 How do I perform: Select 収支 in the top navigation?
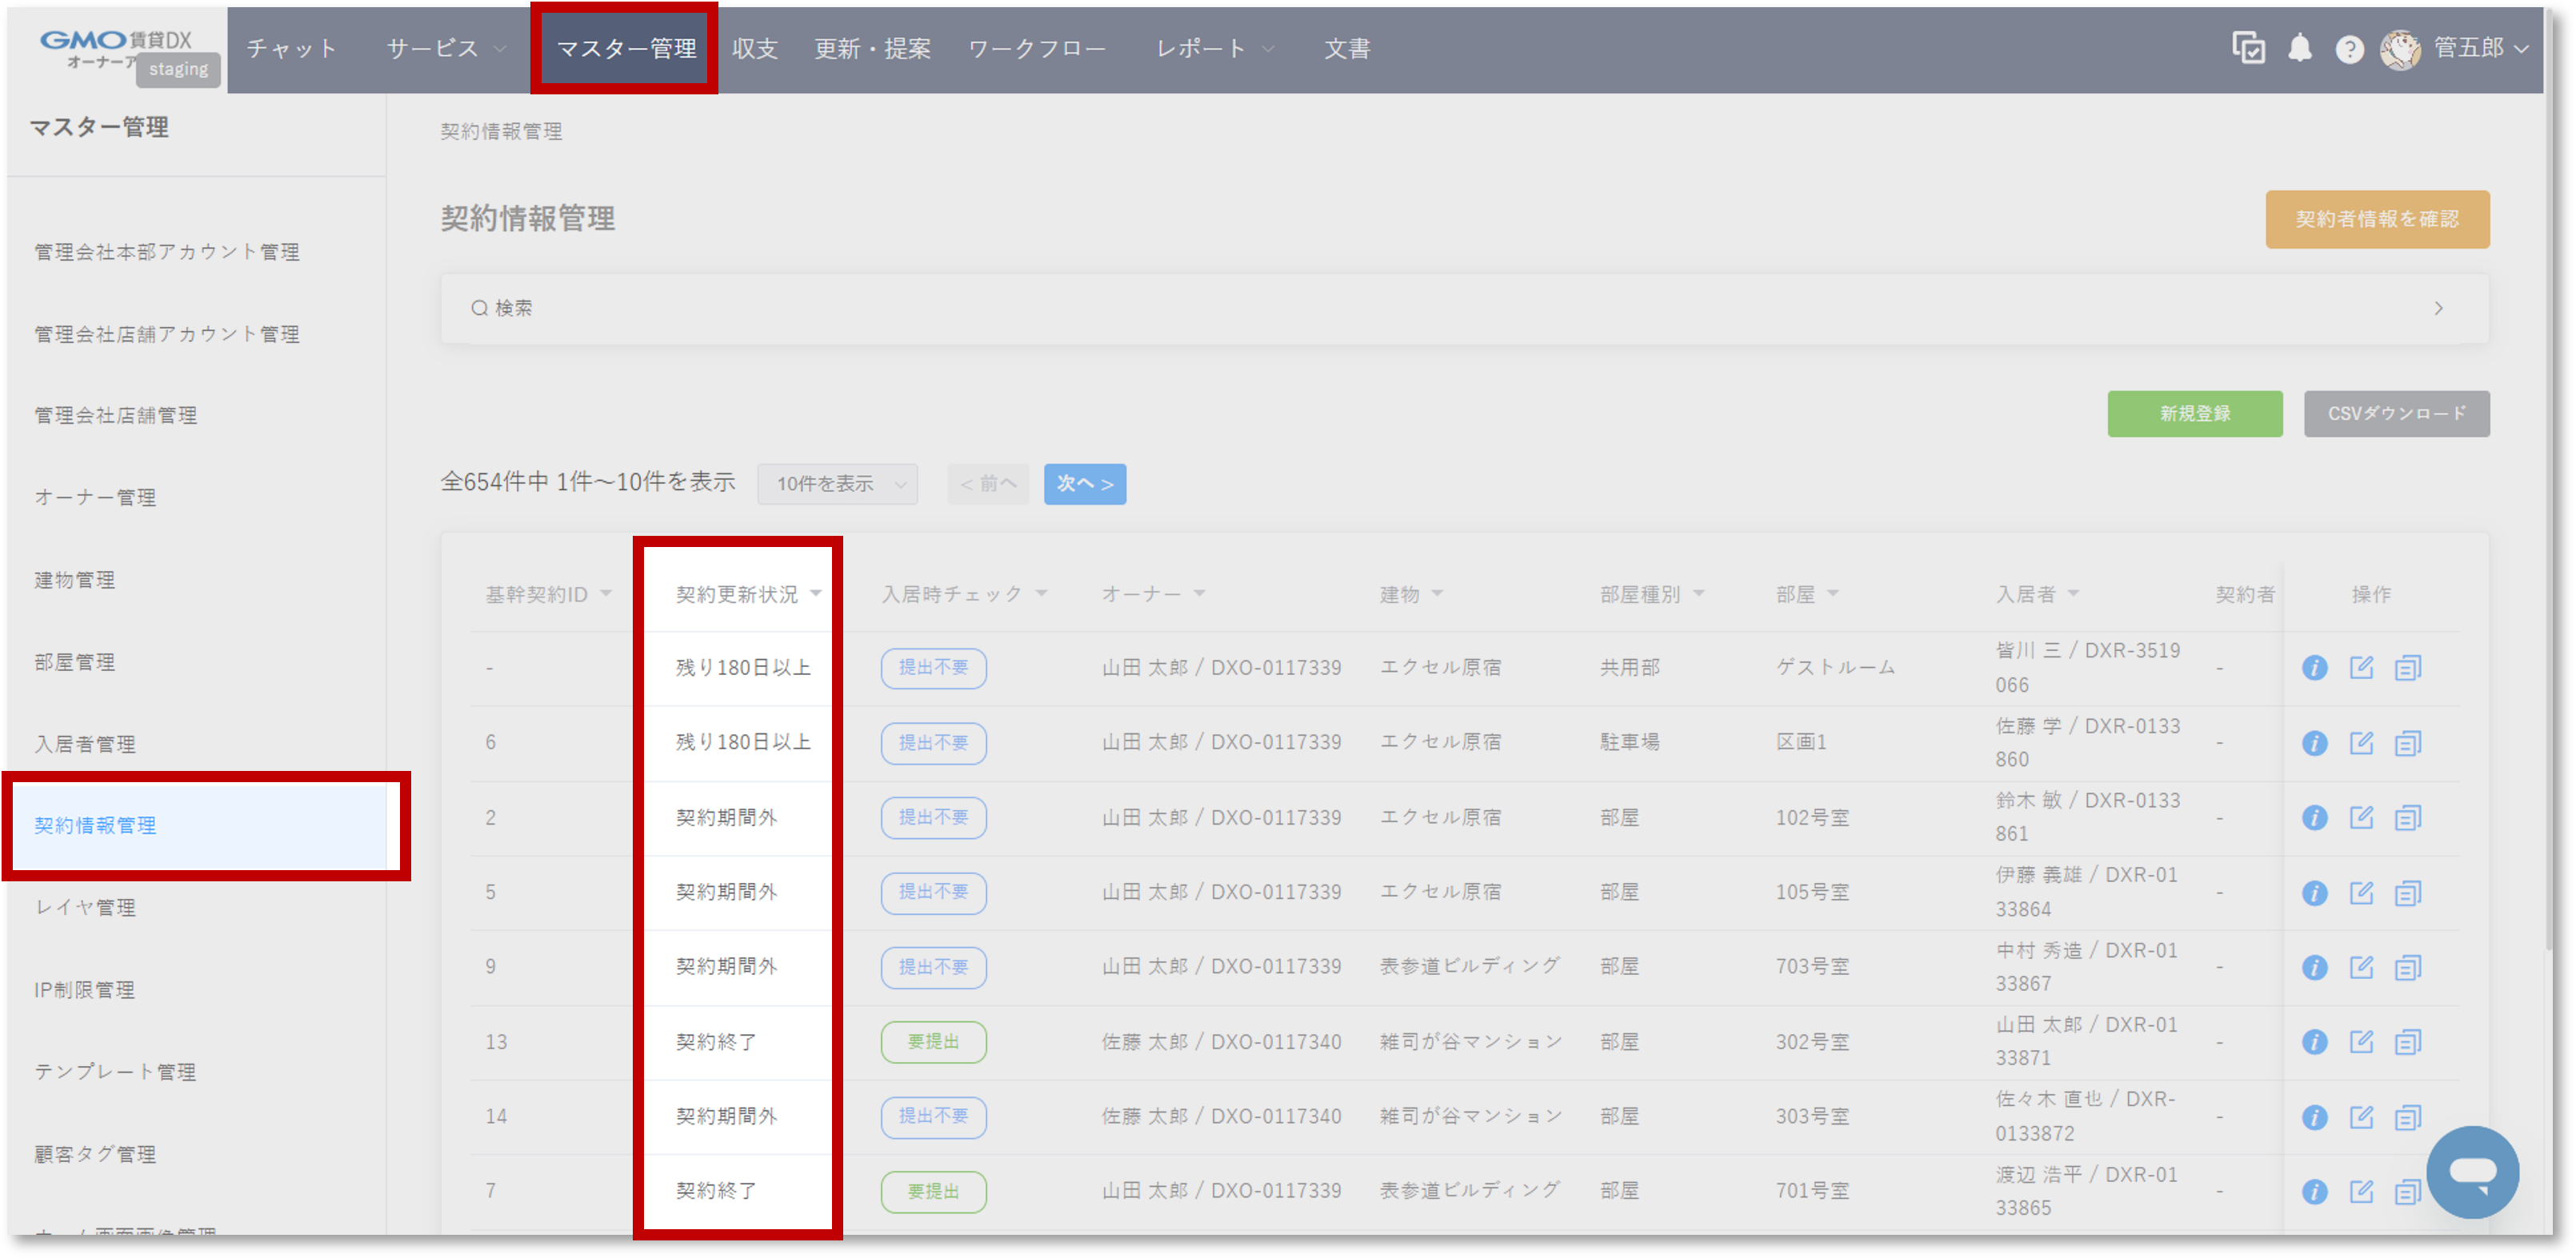[756, 47]
